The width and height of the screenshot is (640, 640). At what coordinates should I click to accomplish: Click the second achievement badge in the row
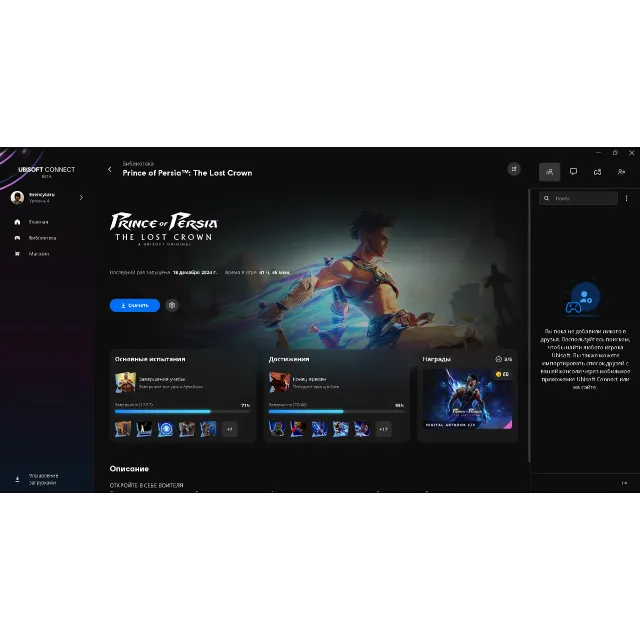(x=298, y=429)
